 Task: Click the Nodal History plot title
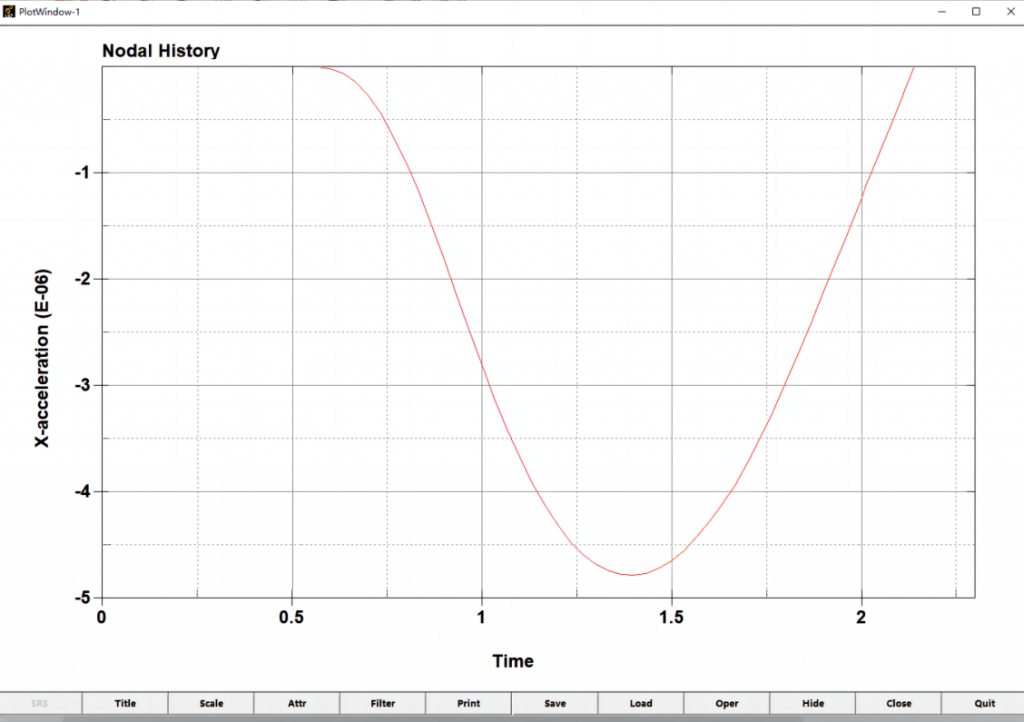coord(161,51)
